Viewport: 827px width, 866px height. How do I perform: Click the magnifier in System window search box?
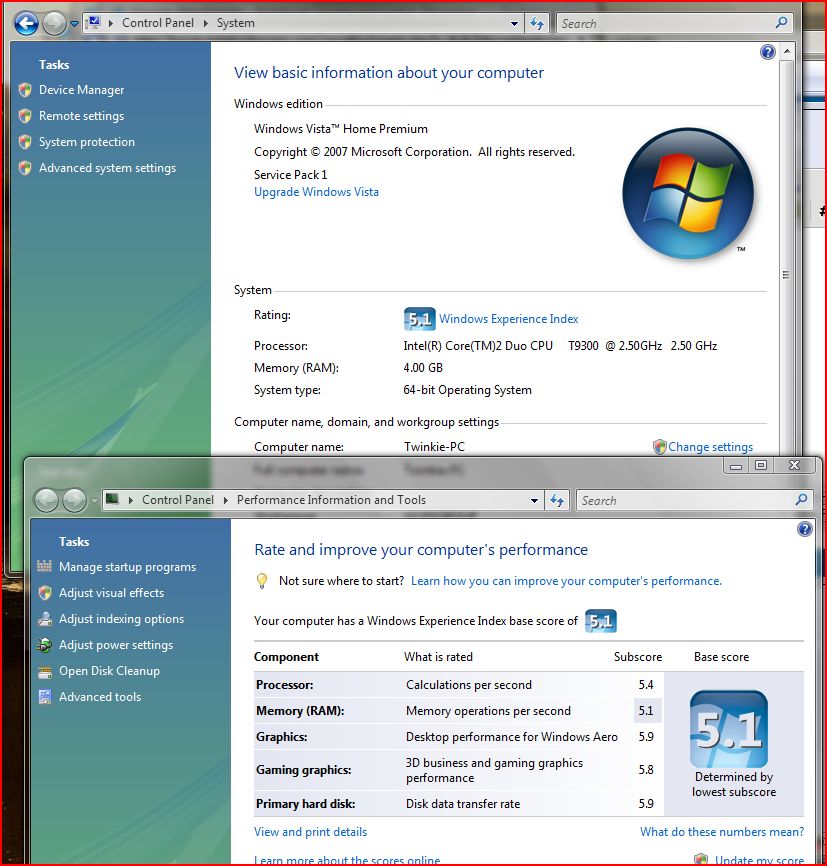click(x=781, y=23)
